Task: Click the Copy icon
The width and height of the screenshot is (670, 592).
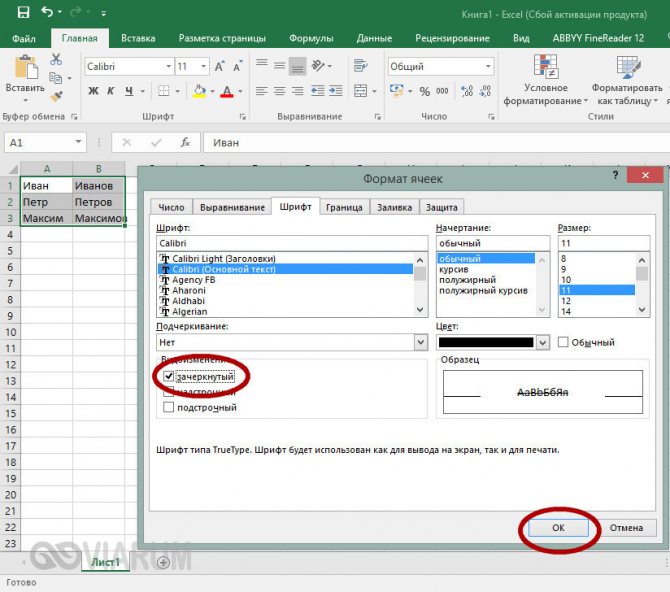Action: pos(56,78)
